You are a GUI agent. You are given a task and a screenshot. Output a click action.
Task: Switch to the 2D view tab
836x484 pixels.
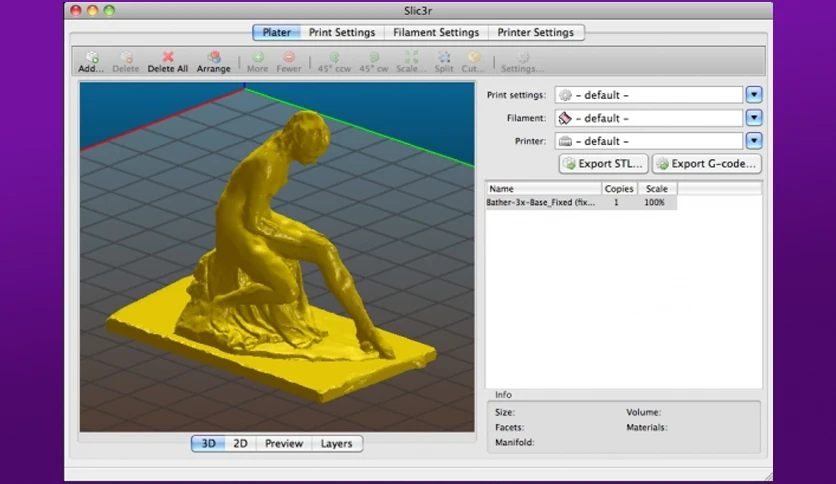[x=240, y=443]
